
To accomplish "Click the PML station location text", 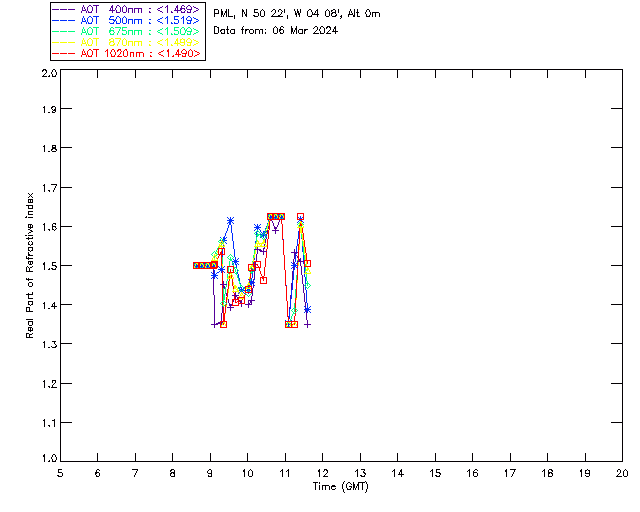I will coord(297,14).
